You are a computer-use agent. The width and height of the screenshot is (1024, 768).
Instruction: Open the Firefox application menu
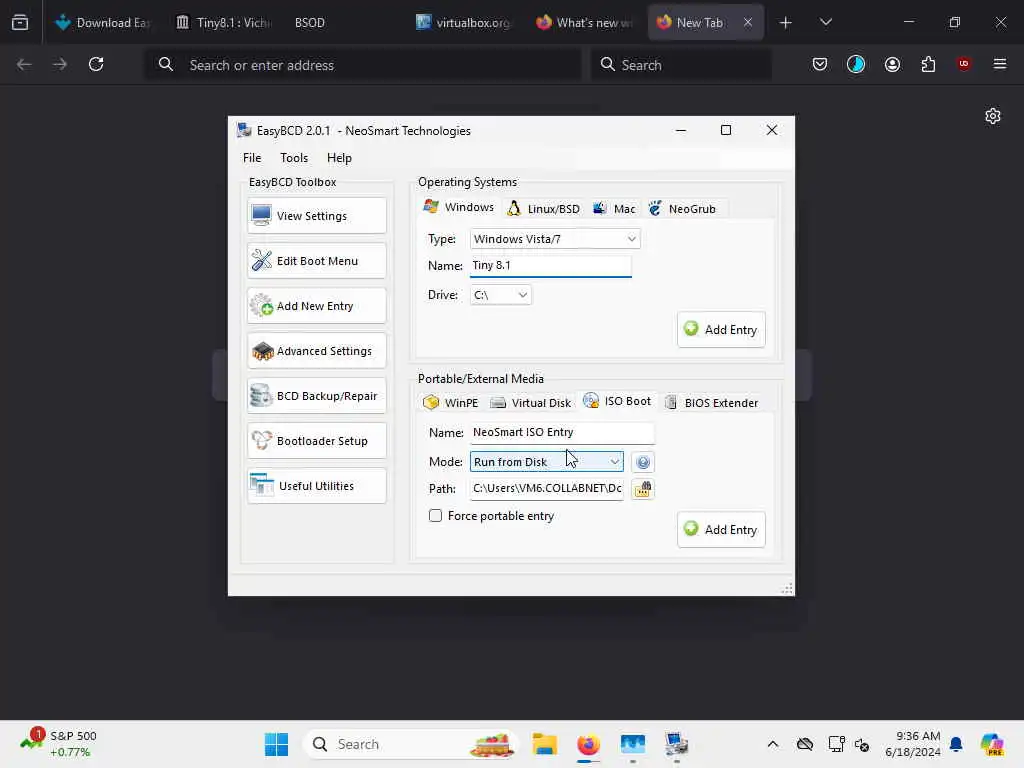coord(1000,64)
